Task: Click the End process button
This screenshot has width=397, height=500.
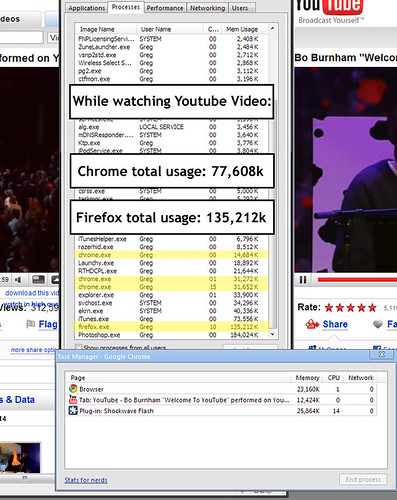Action: point(363,479)
